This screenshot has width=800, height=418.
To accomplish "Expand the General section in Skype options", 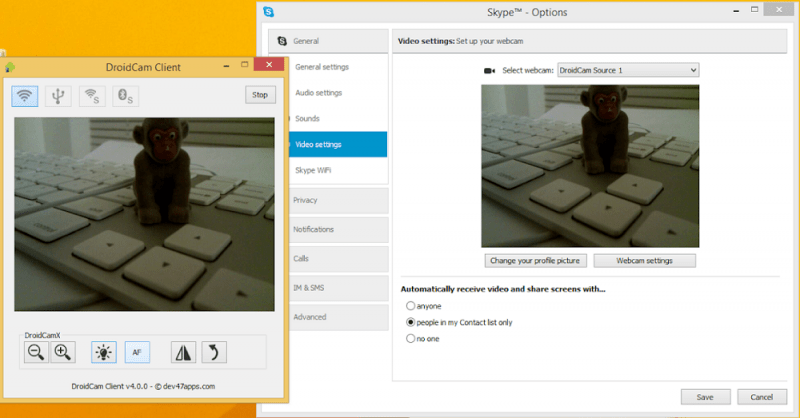I will pos(329,41).
